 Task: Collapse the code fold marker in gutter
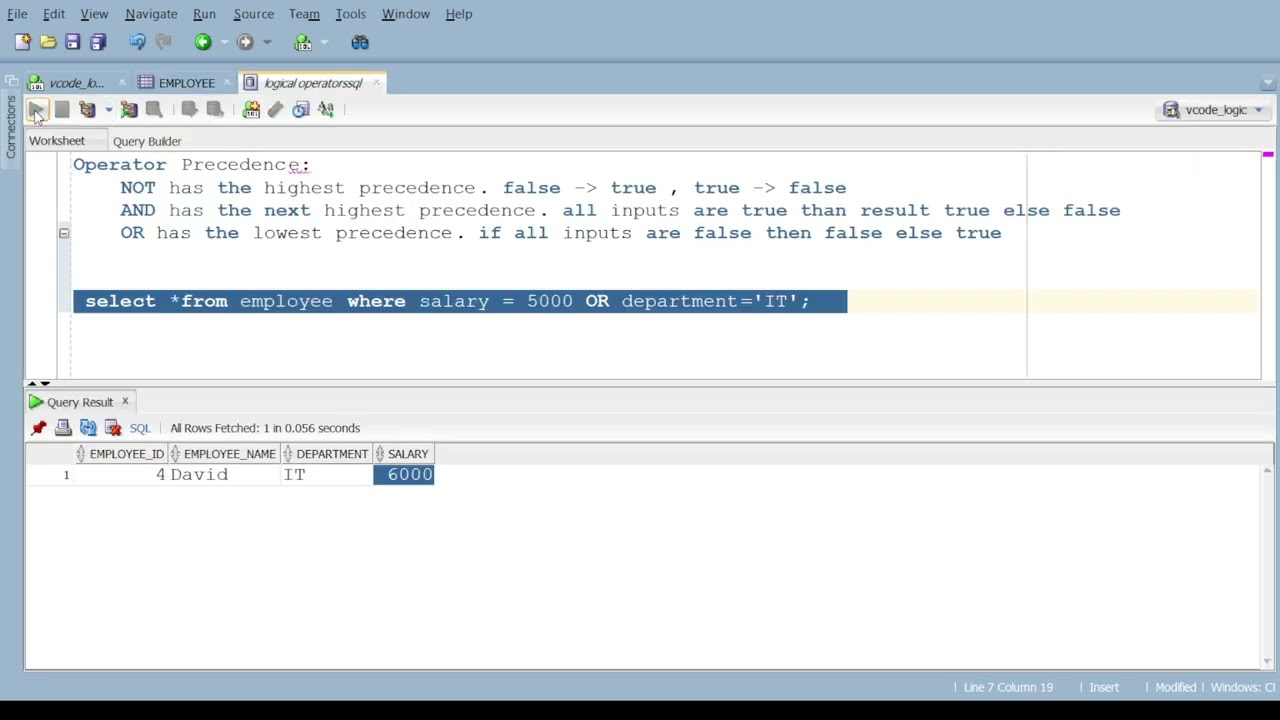(63, 233)
